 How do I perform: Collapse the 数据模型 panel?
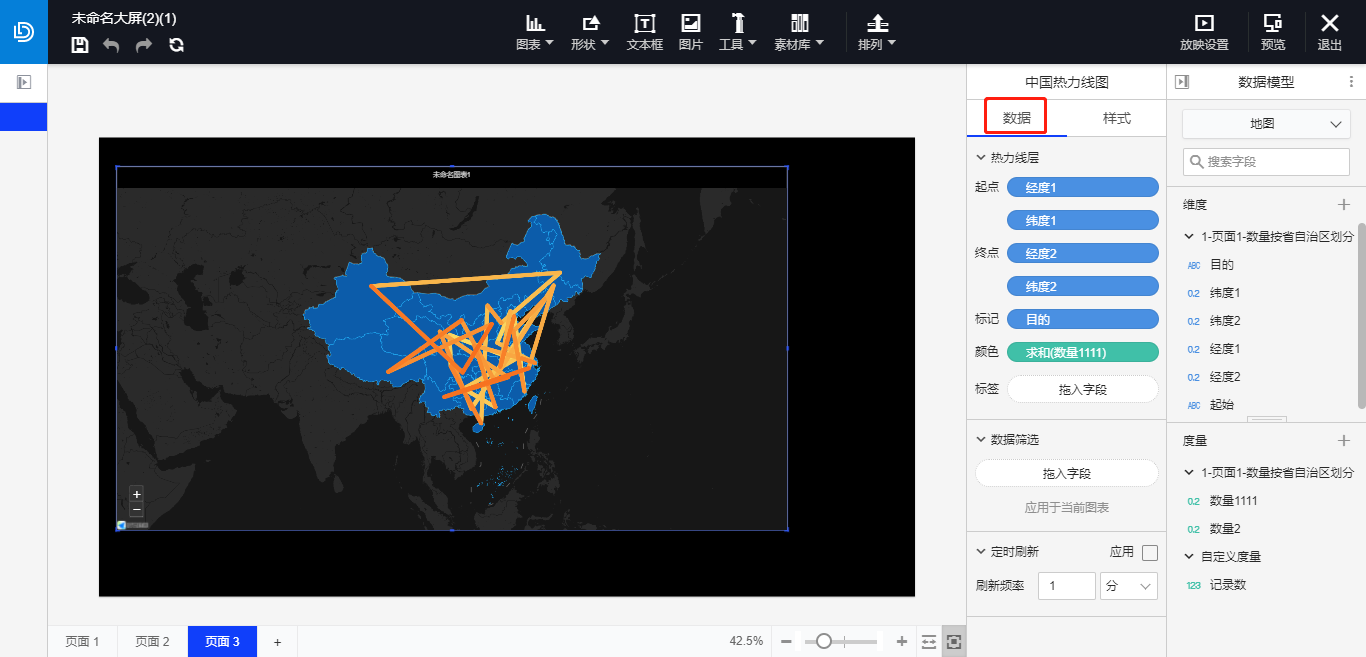(x=1182, y=82)
